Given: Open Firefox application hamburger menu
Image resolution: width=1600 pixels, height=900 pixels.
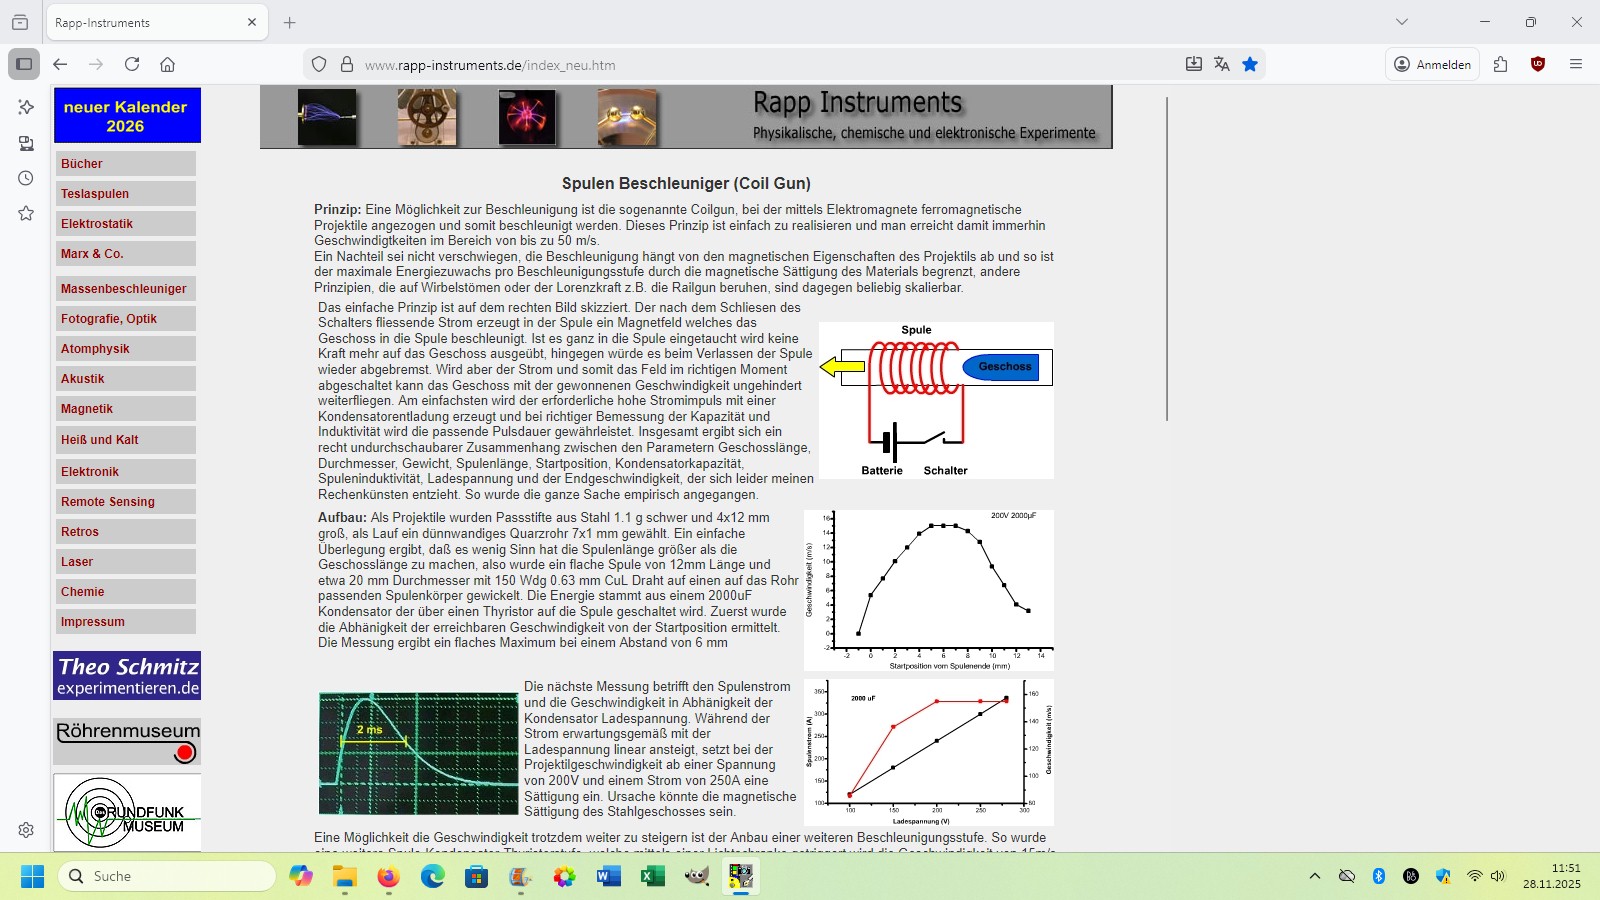Looking at the screenshot, I should pos(1576,64).
